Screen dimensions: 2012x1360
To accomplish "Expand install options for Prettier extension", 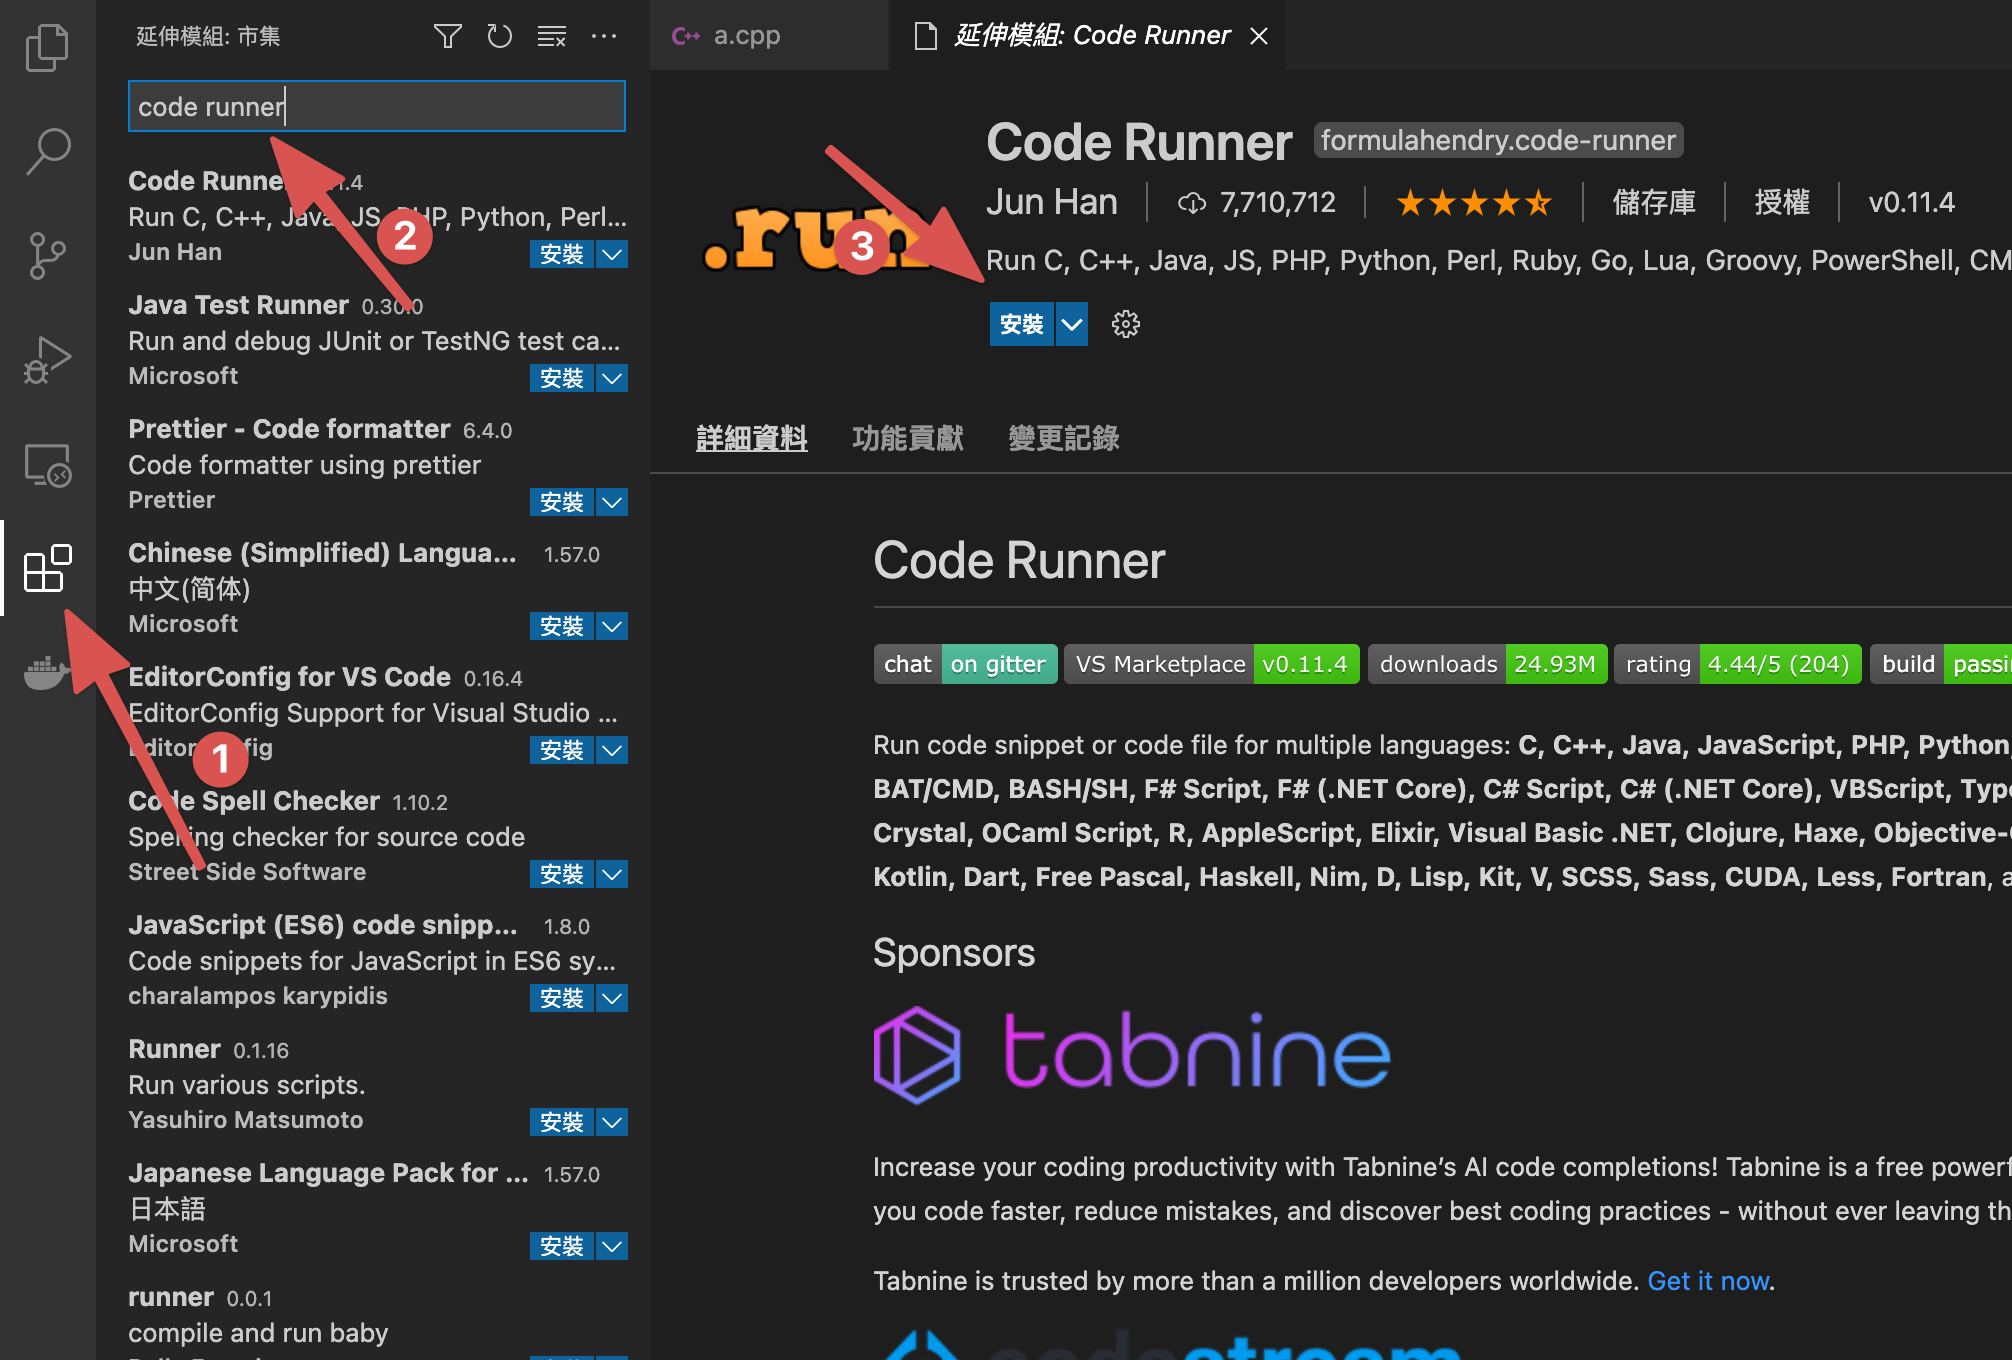I will (612, 502).
